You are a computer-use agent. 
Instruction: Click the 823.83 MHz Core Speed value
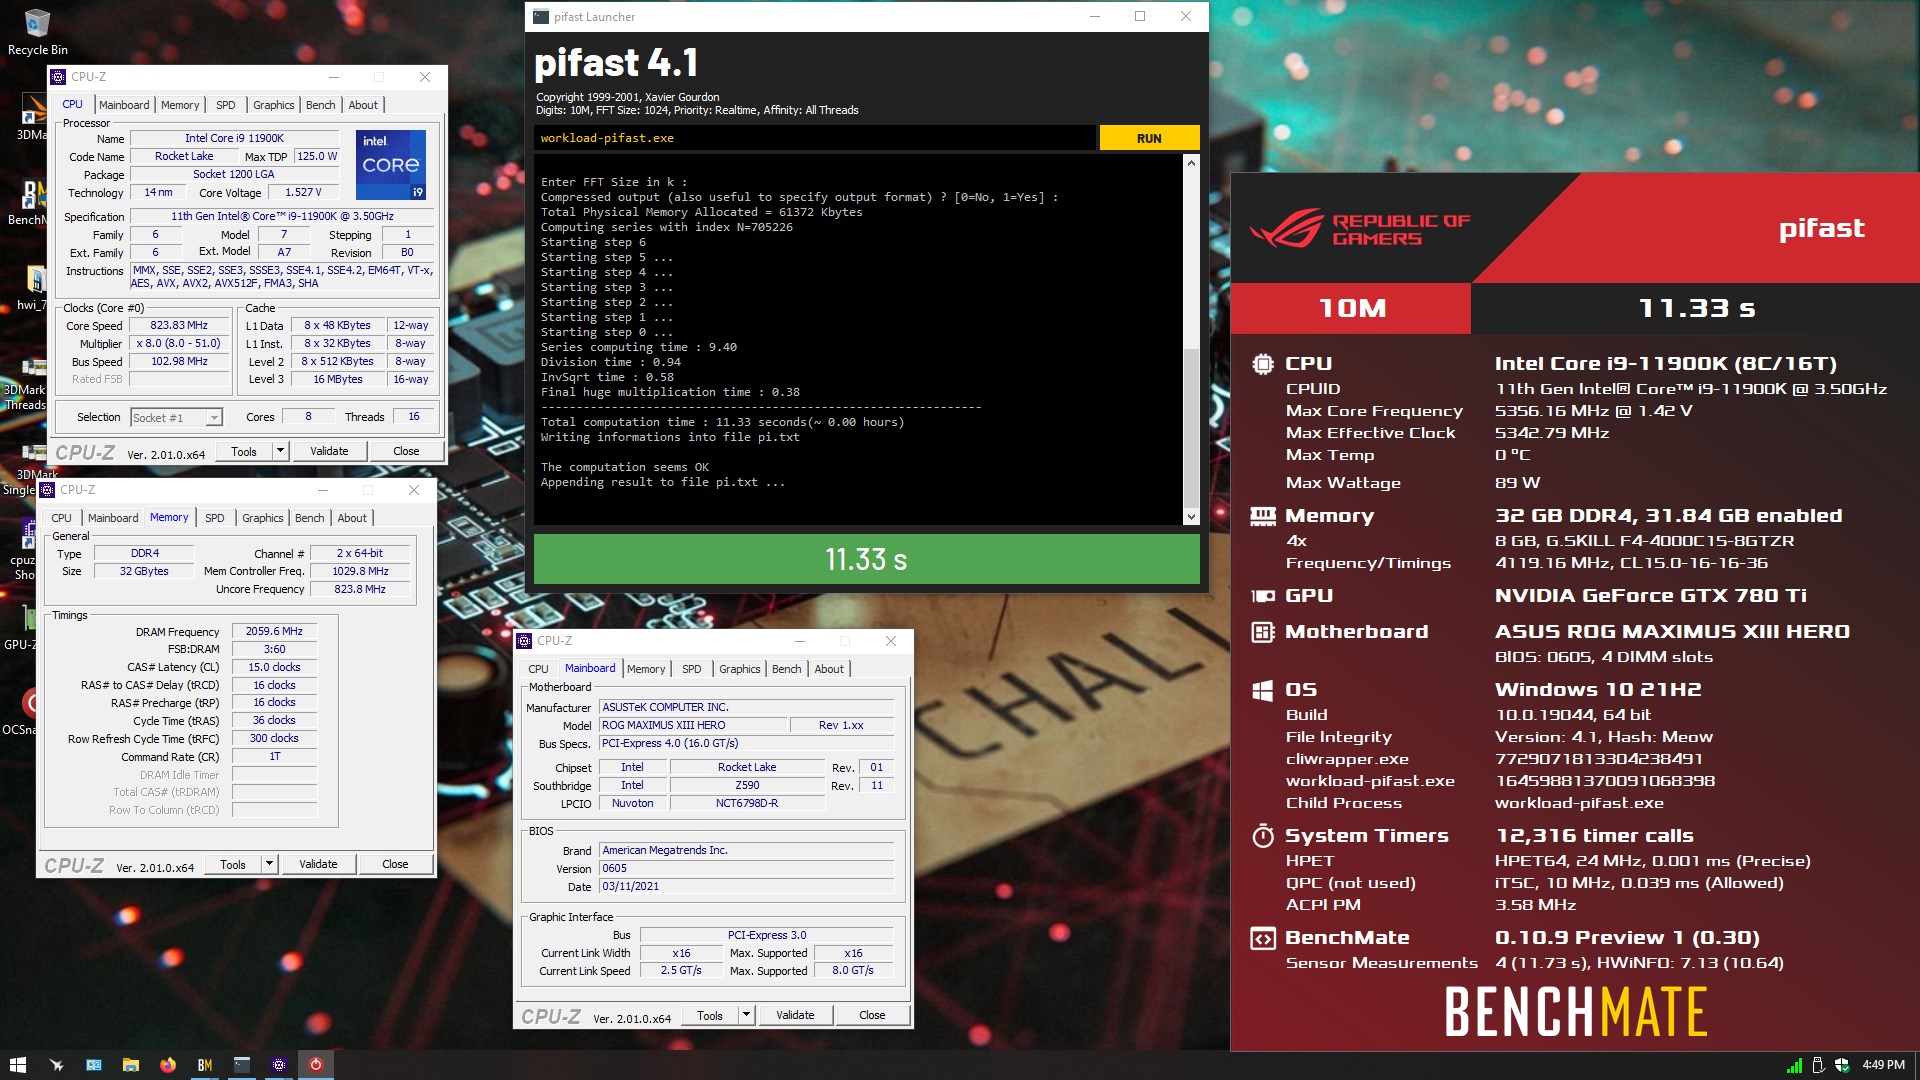pyautogui.click(x=179, y=325)
